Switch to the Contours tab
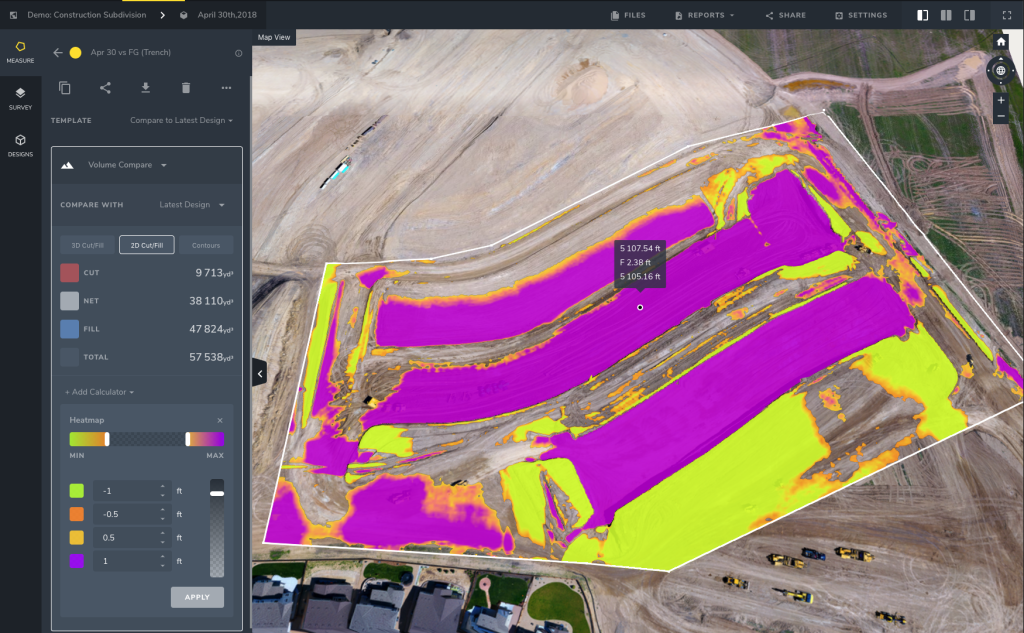 pyautogui.click(x=206, y=245)
